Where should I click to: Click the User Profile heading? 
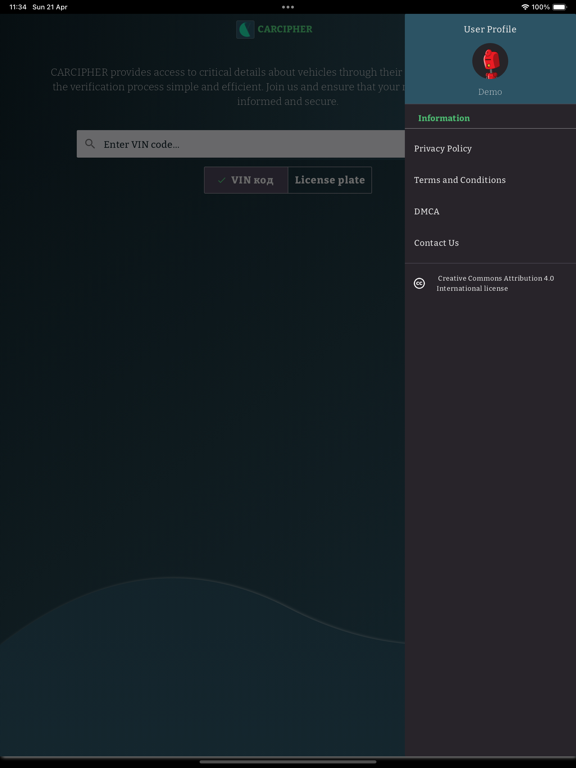coord(490,29)
